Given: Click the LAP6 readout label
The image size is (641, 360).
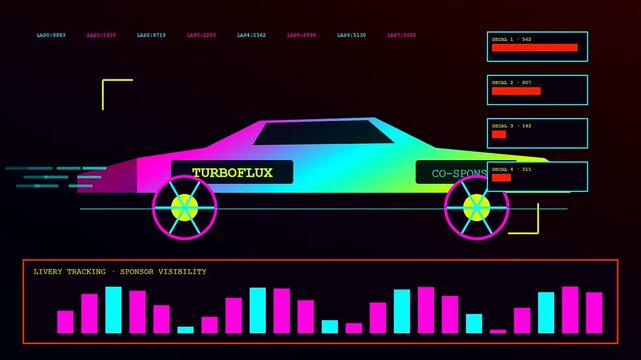Looking at the screenshot, I should click(x=352, y=35).
